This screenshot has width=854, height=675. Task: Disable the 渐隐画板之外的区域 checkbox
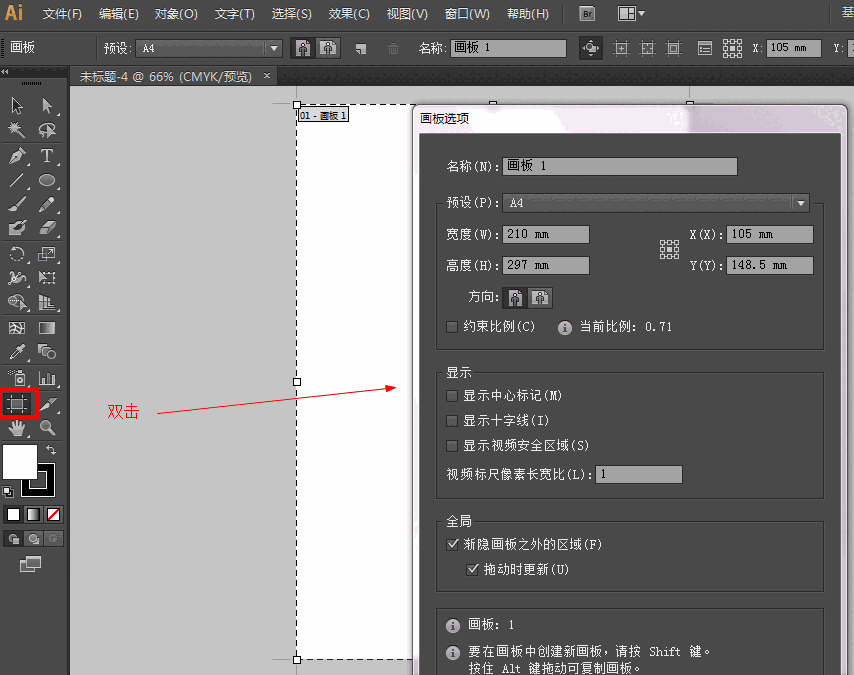point(452,545)
